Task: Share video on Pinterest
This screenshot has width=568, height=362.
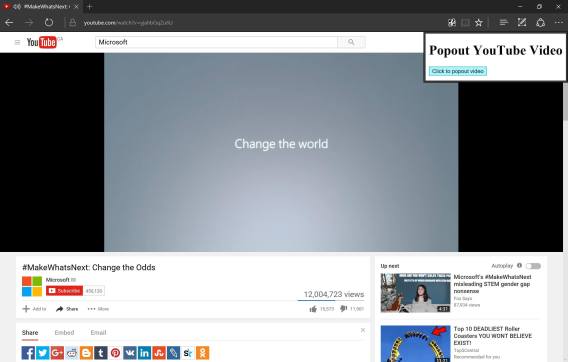Action: point(115,353)
